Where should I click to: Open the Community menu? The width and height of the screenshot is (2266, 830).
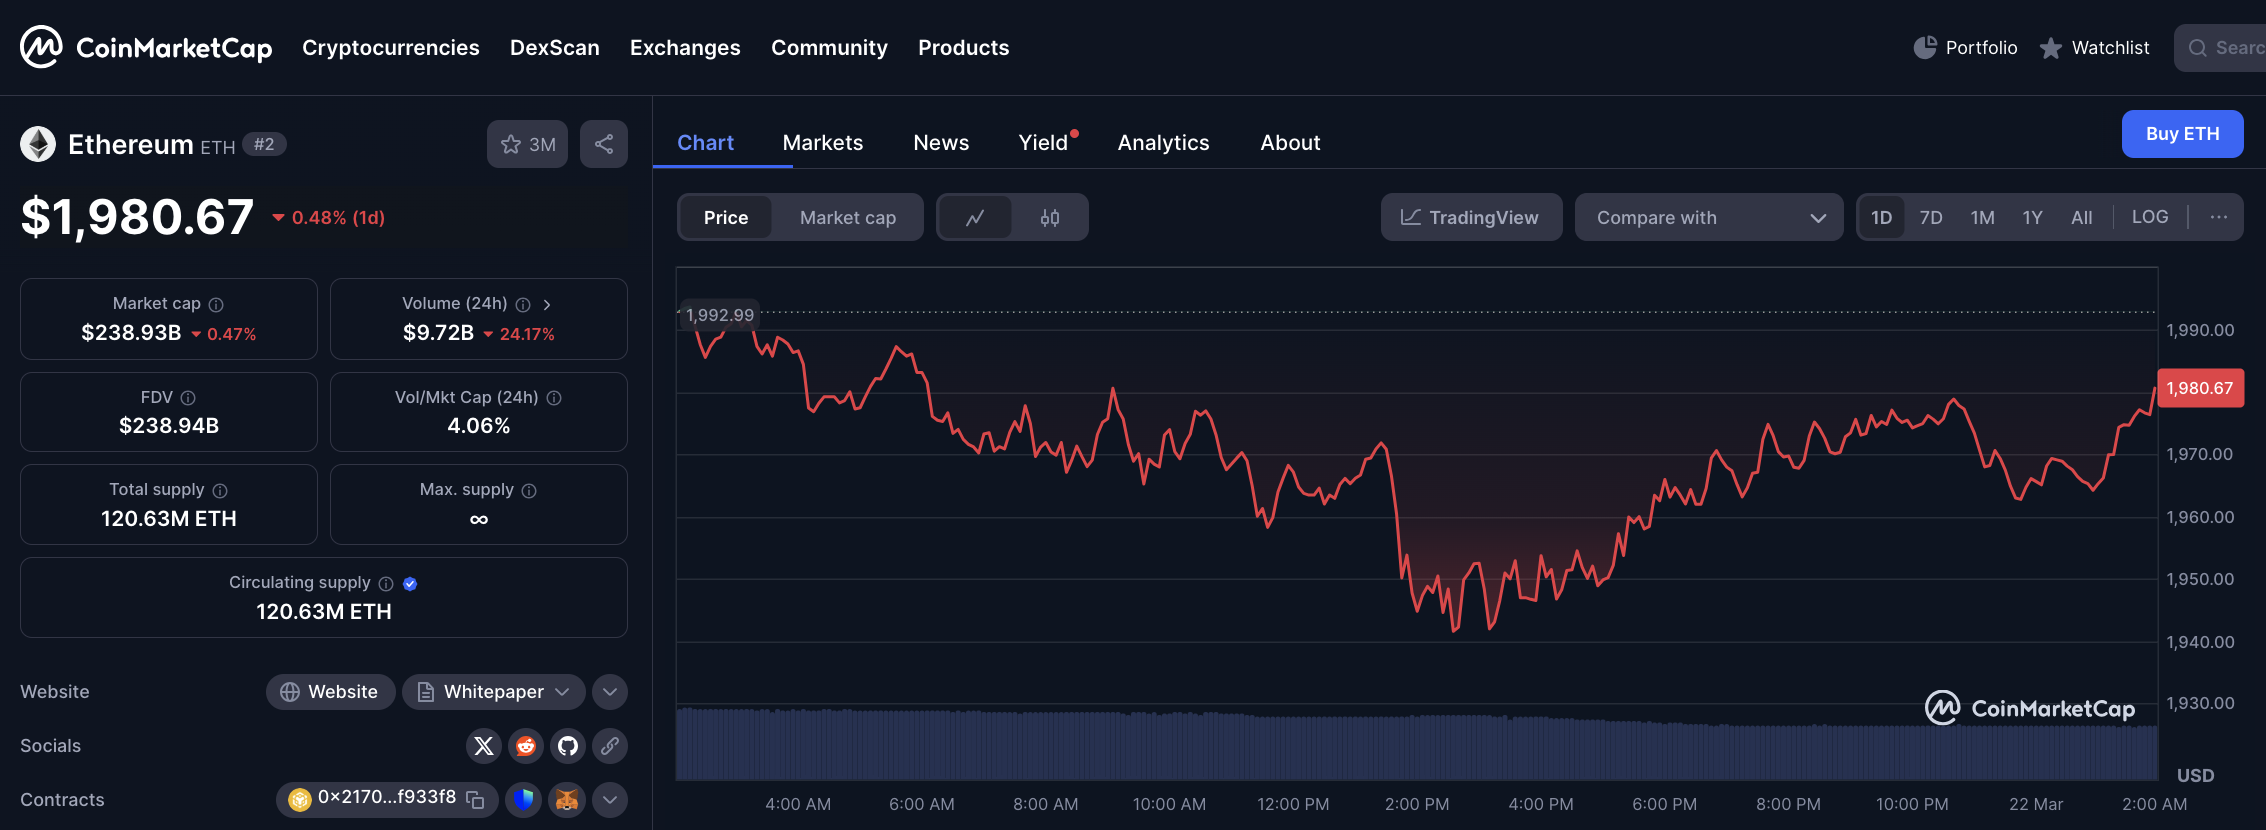click(829, 47)
